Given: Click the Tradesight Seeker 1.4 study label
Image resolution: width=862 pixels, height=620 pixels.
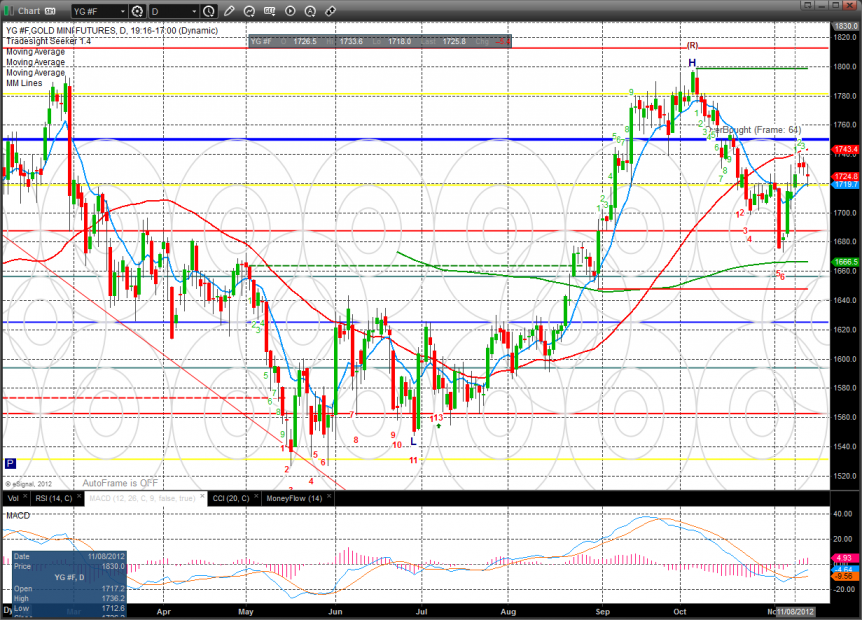Looking at the screenshot, I should click(x=48, y=41).
